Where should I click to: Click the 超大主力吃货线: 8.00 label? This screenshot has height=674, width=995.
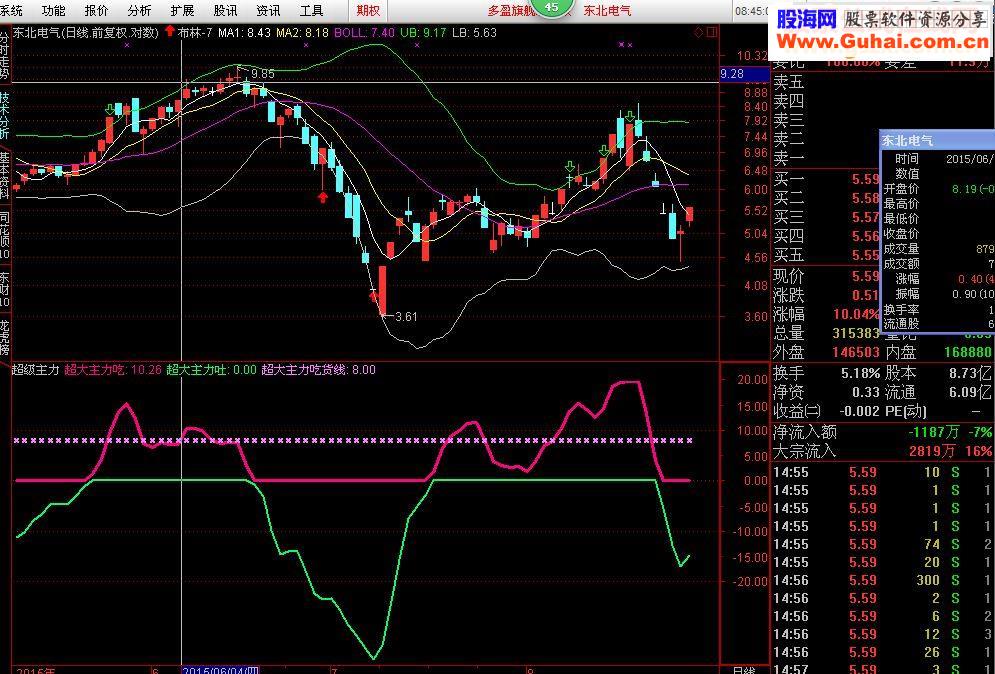(x=319, y=369)
